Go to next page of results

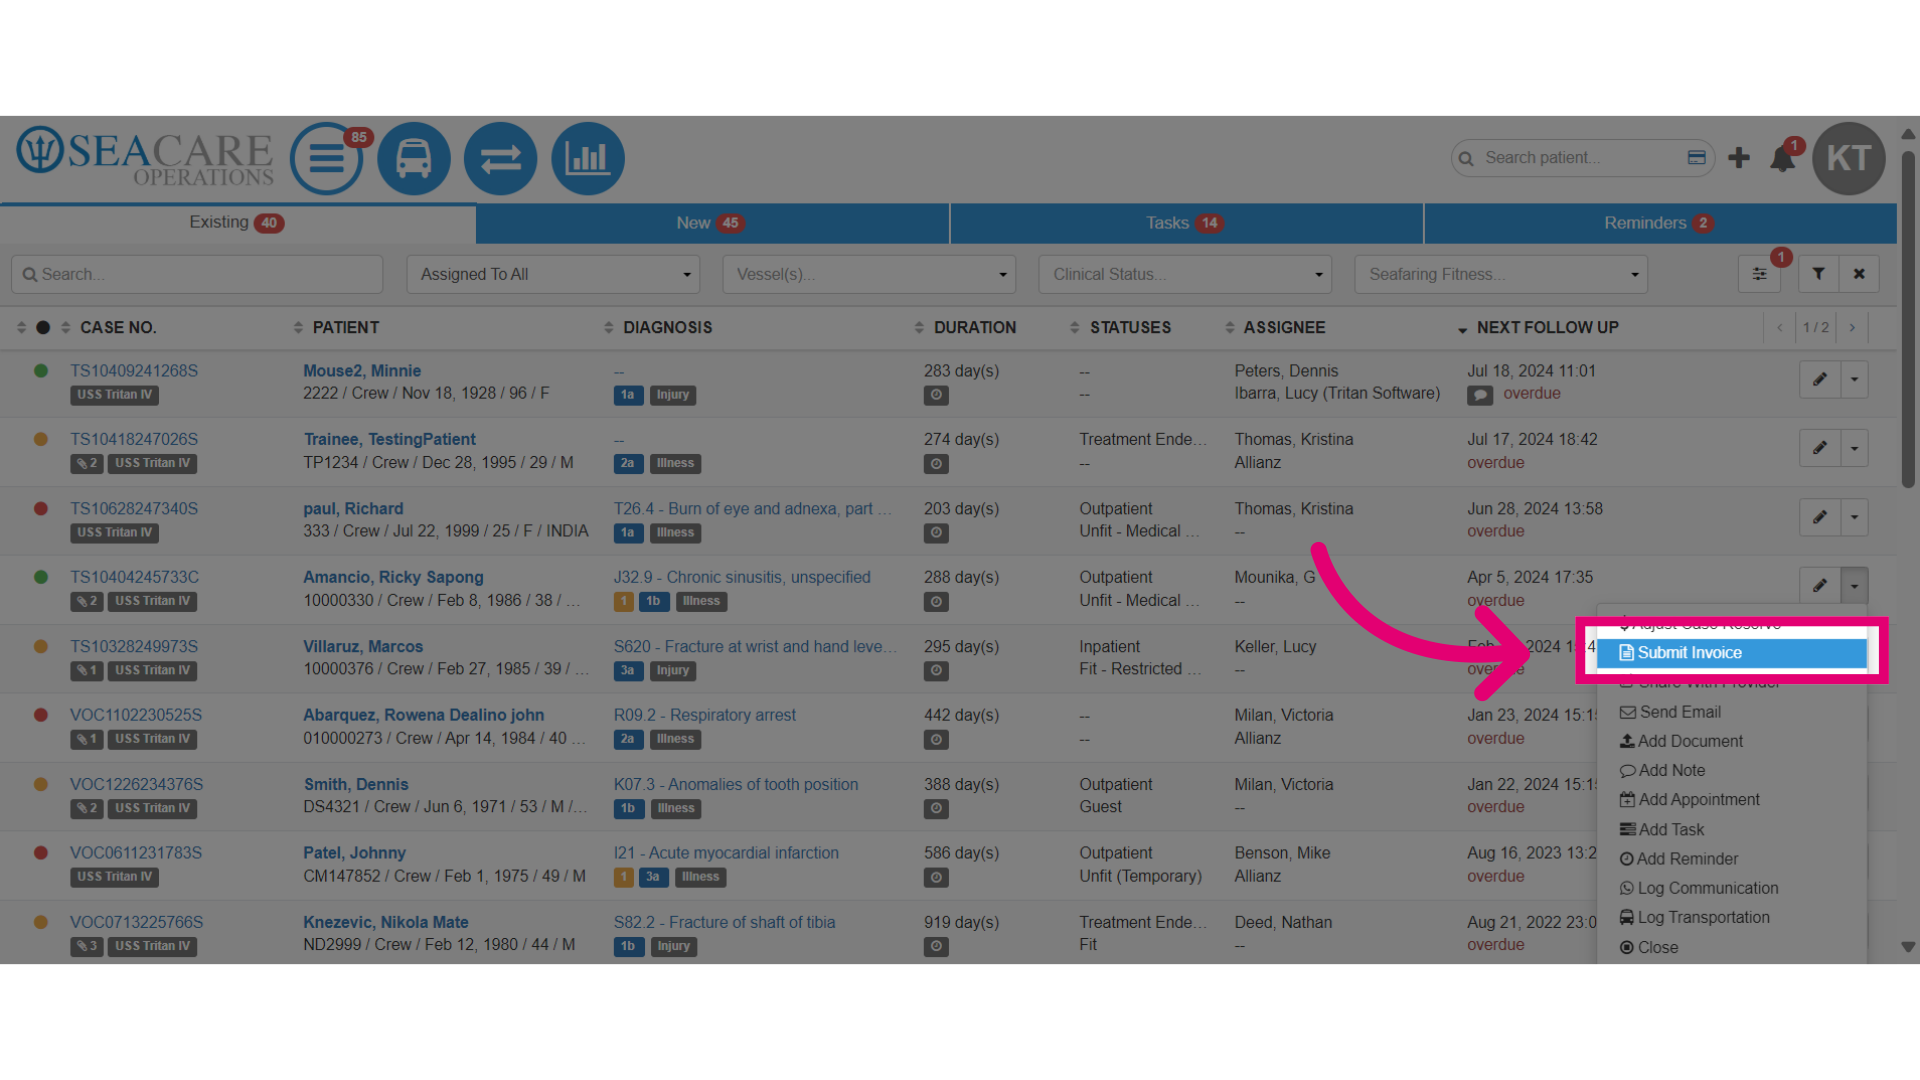pyautogui.click(x=1852, y=328)
